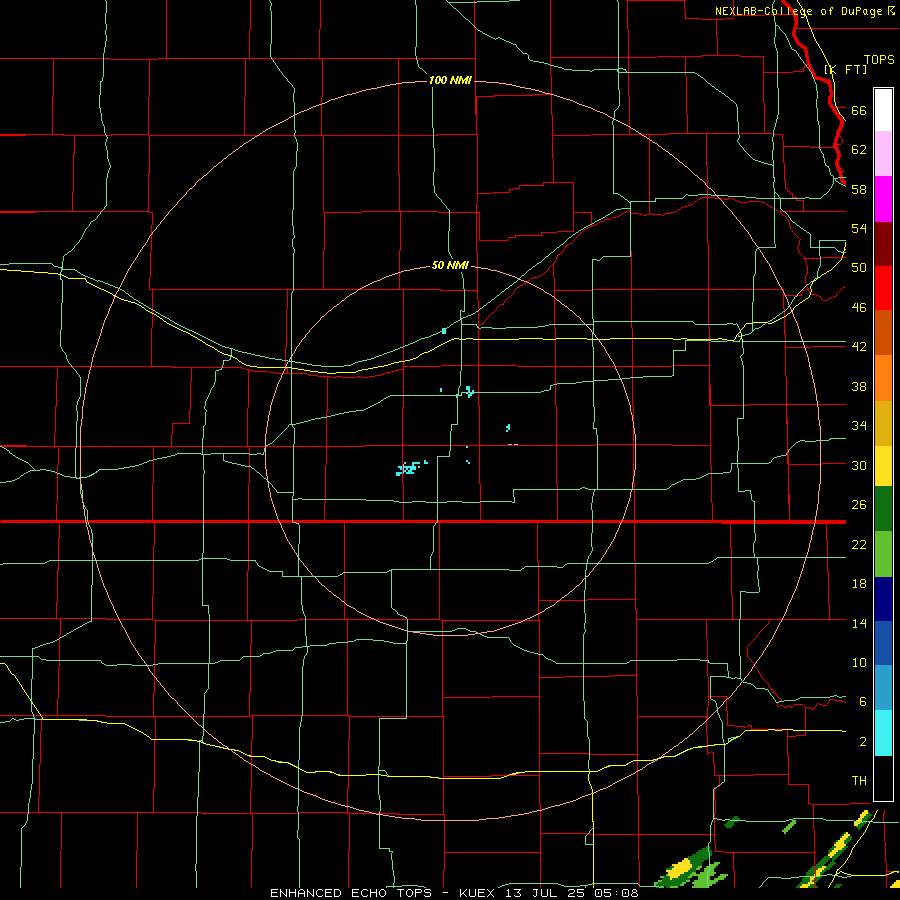Click the 30 legend number
Viewport: 900px width, 900px height.
tap(859, 465)
